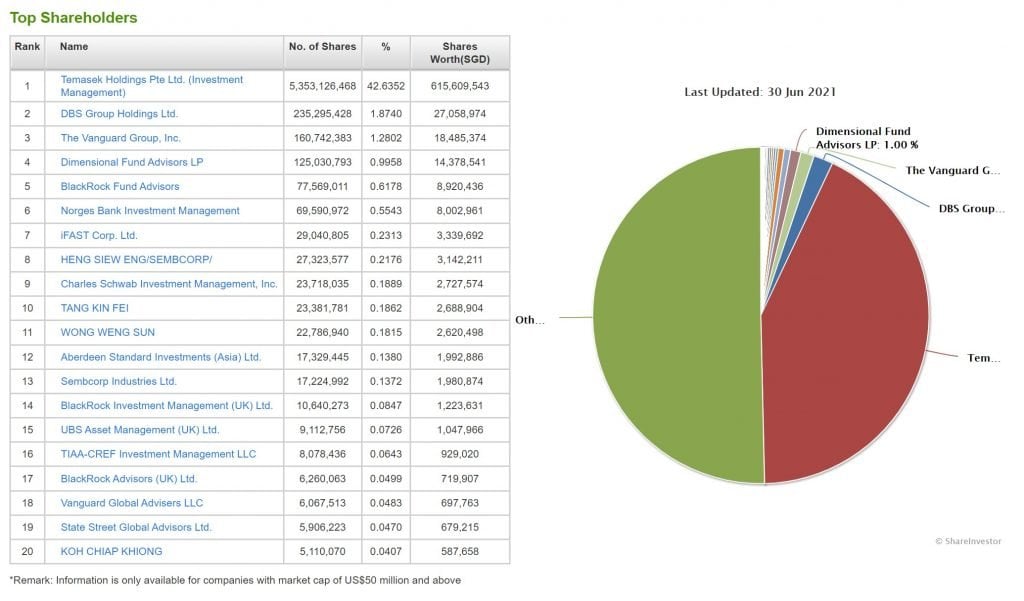Click shares worth 18,485,374
1024x601 pixels.
(460, 138)
